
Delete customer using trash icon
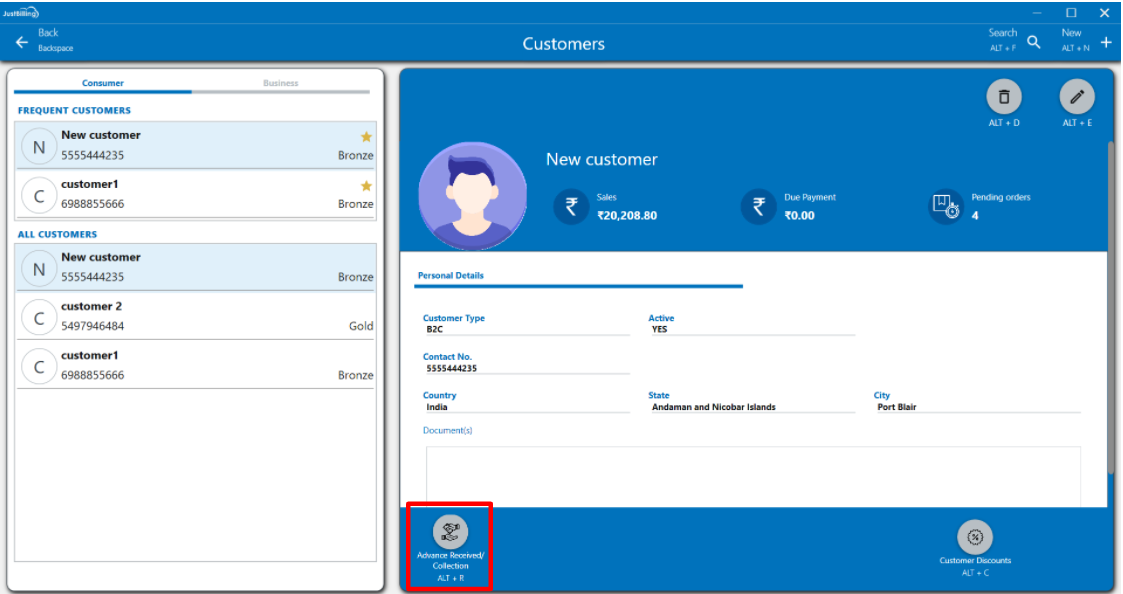(x=1004, y=97)
